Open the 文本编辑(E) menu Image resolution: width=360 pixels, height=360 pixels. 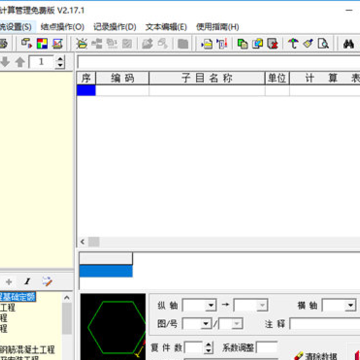tap(166, 27)
